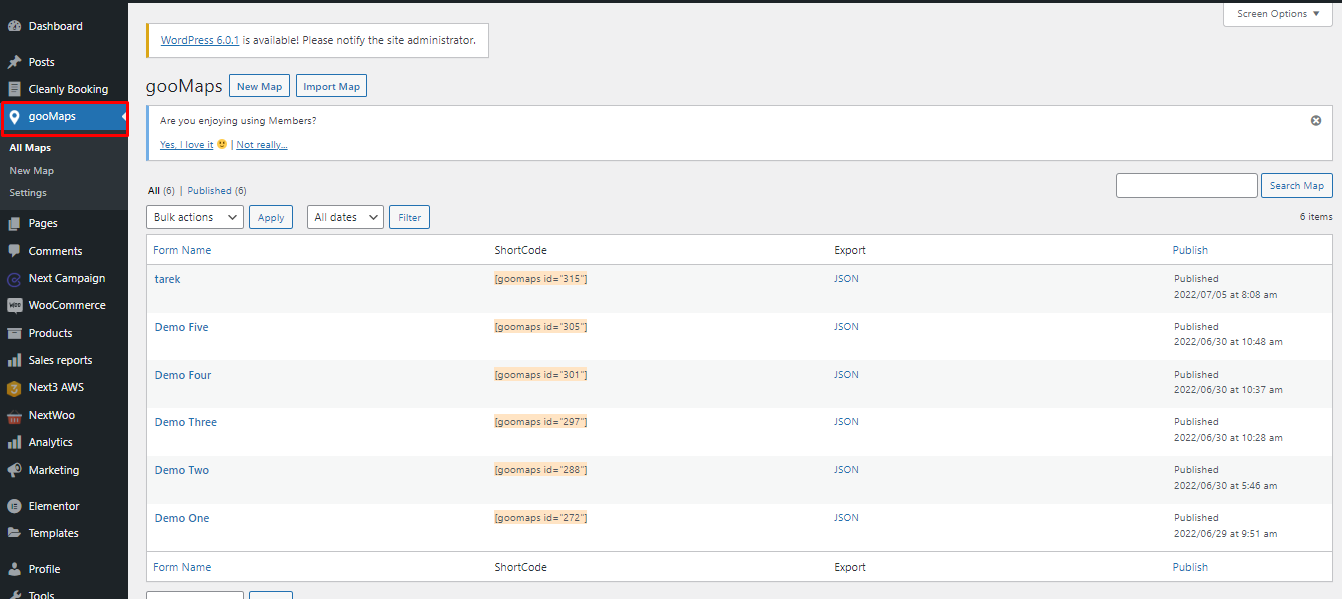Export Demo Four as JSON
Image resolution: width=1342 pixels, height=599 pixels.
[846, 375]
